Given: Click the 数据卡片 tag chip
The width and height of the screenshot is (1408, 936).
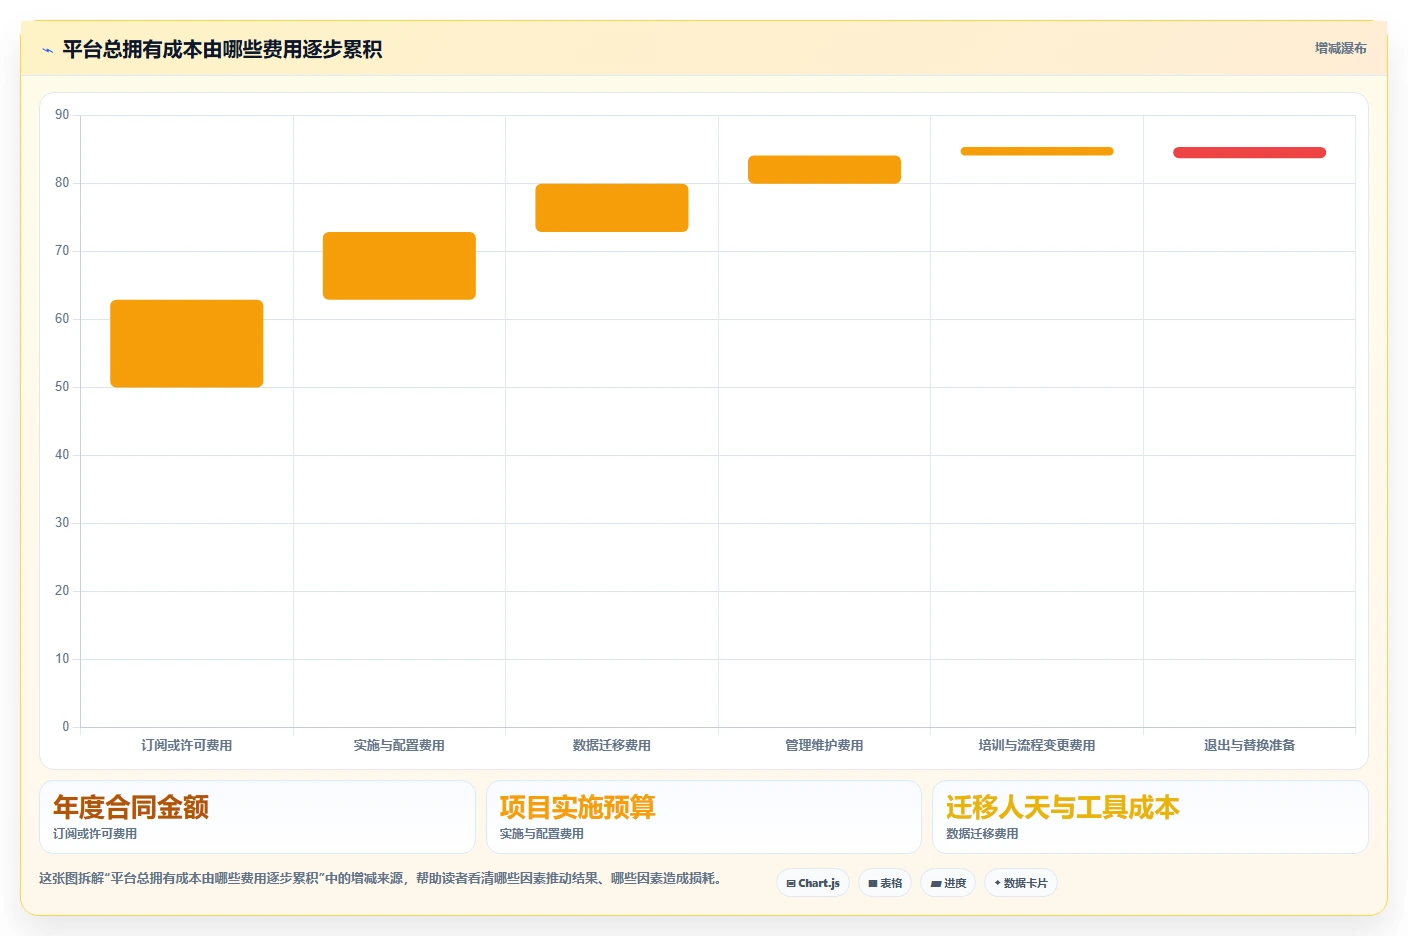Looking at the screenshot, I should click(x=1021, y=883).
